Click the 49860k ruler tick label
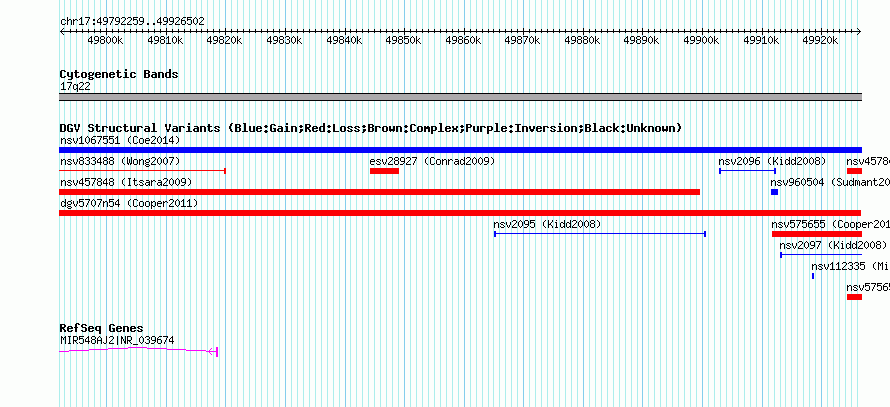Viewport: 890px width, 407px height. [463, 40]
